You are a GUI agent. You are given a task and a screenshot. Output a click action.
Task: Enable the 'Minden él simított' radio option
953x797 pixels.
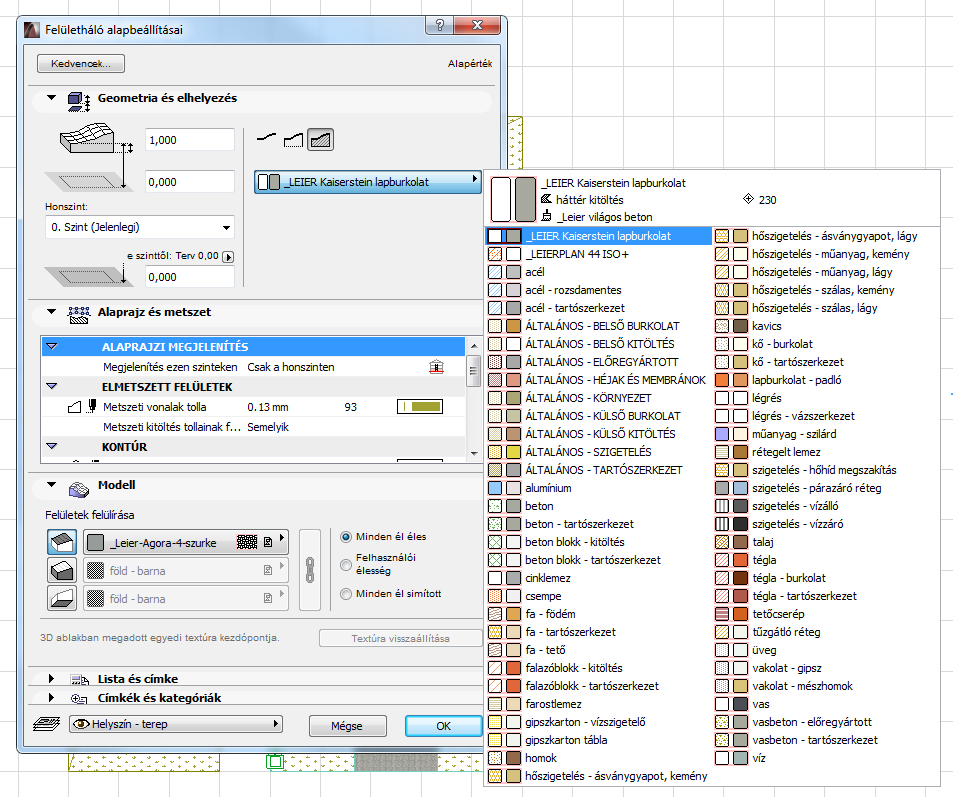point(346,594)
